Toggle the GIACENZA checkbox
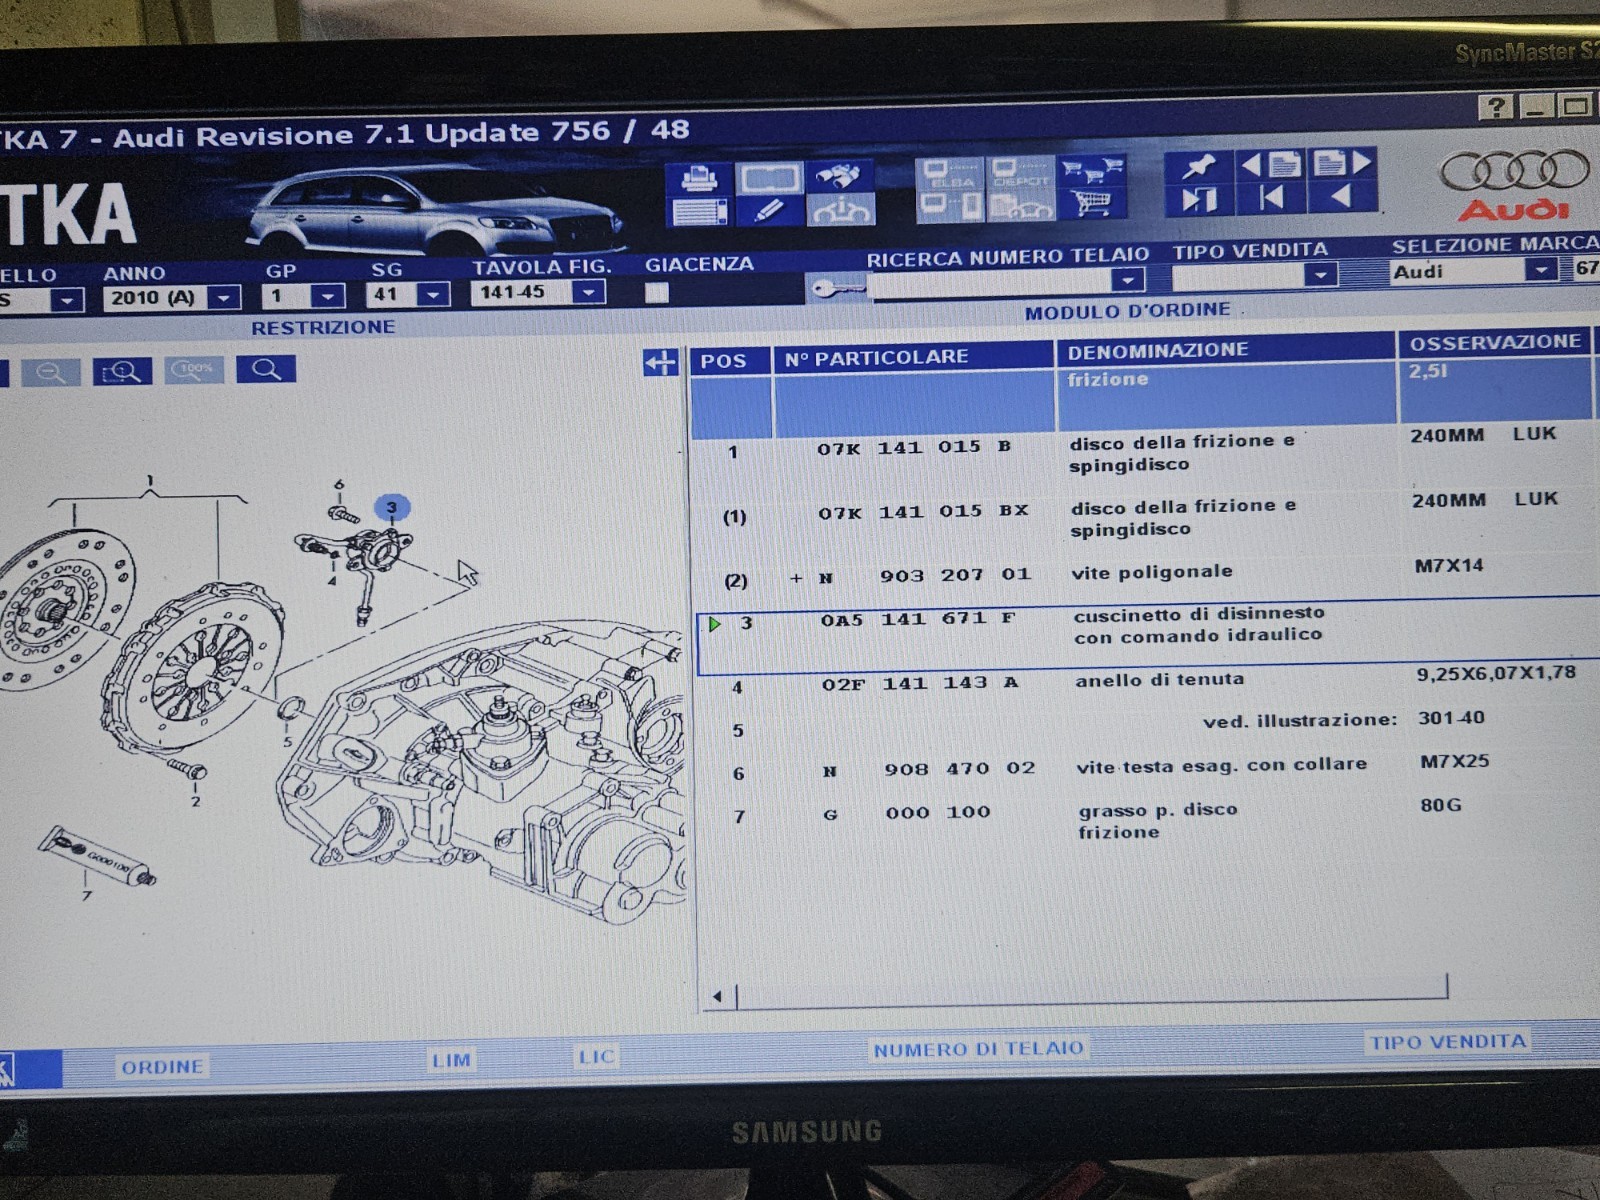This screenshot has height=1200, width=1600. [x=656, y=292]
